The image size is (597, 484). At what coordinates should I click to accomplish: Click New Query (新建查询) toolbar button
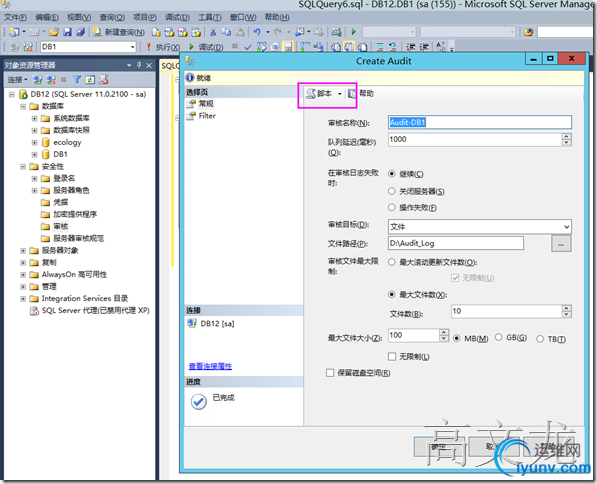(x=118, y=32)
